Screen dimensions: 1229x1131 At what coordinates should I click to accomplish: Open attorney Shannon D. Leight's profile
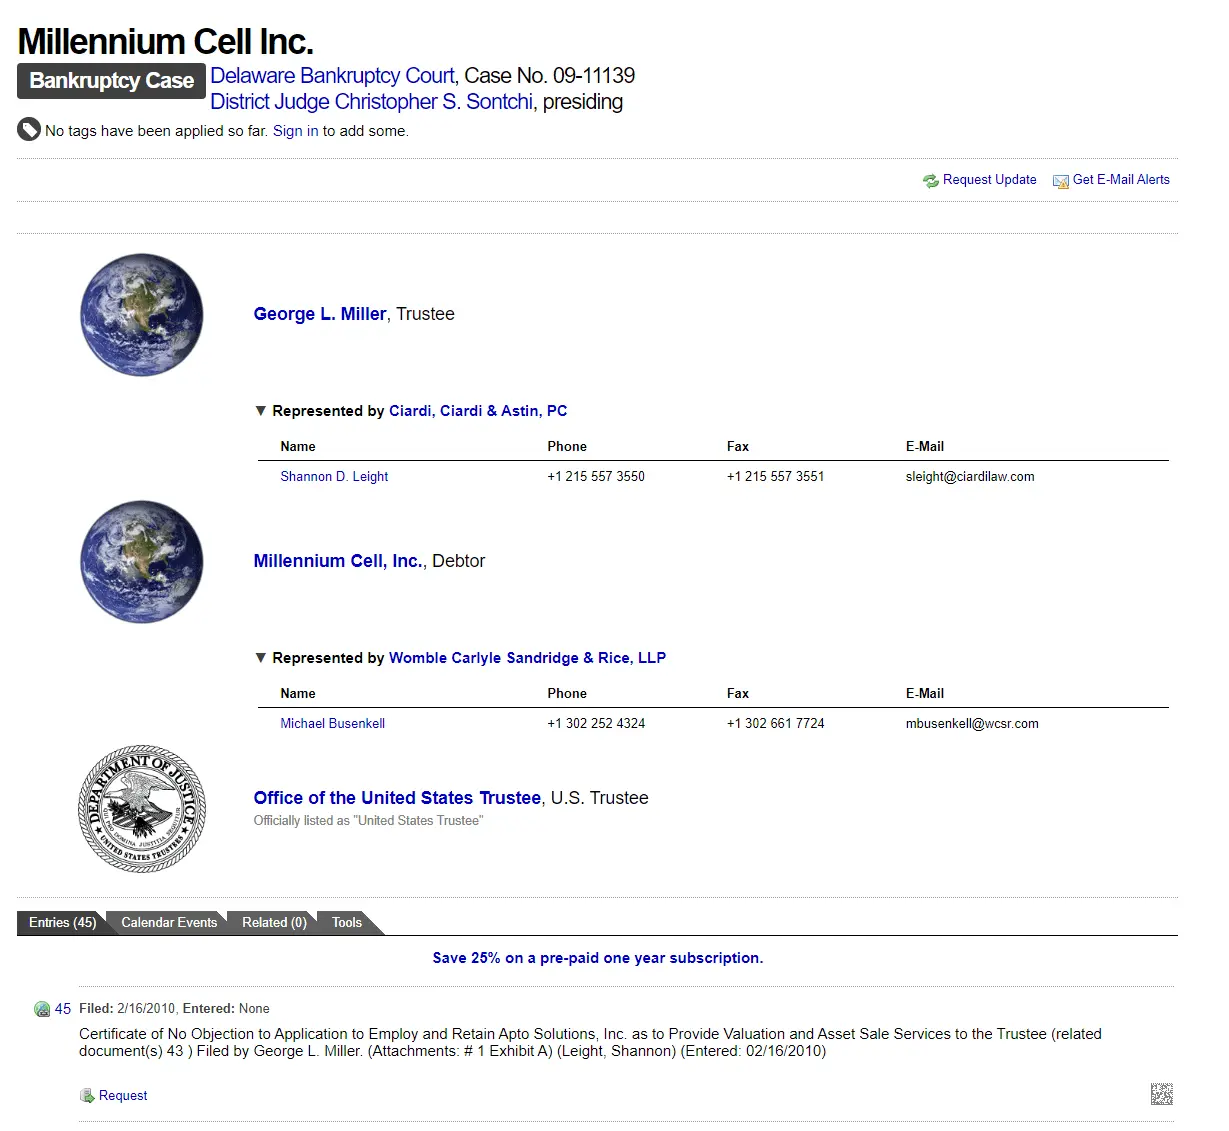pyautogui.click(x=334, y=477)
